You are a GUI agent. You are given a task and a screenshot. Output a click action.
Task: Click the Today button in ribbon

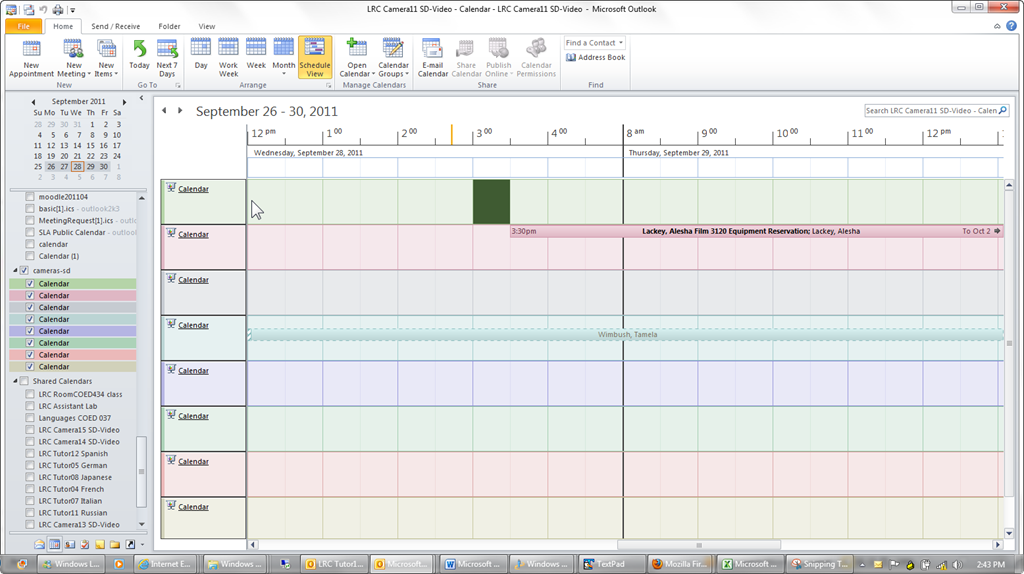pyautogui.click(x=139, y=58)
